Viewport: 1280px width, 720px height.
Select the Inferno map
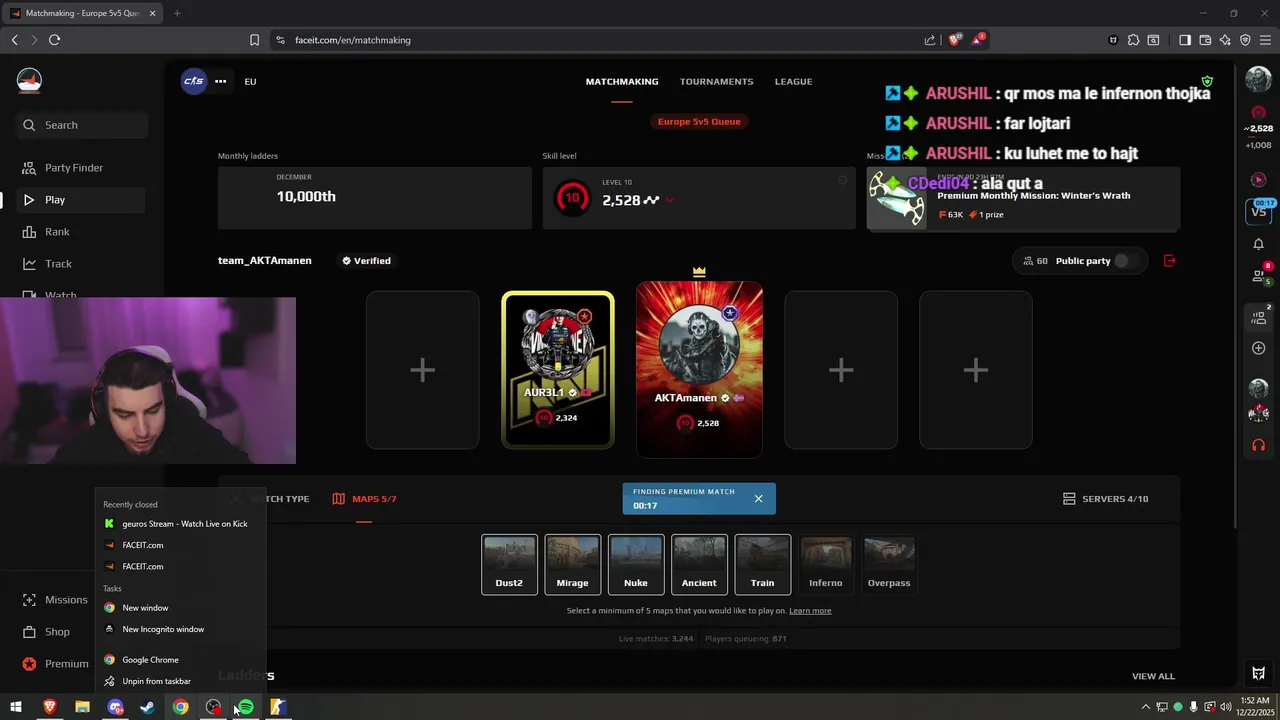click(x=826, y=565)
